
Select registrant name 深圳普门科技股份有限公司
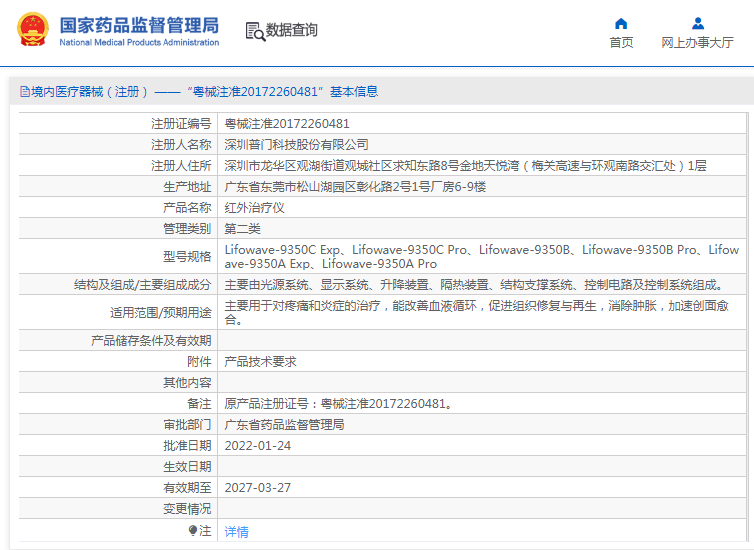pyautogui.click(x=296, y=145)
